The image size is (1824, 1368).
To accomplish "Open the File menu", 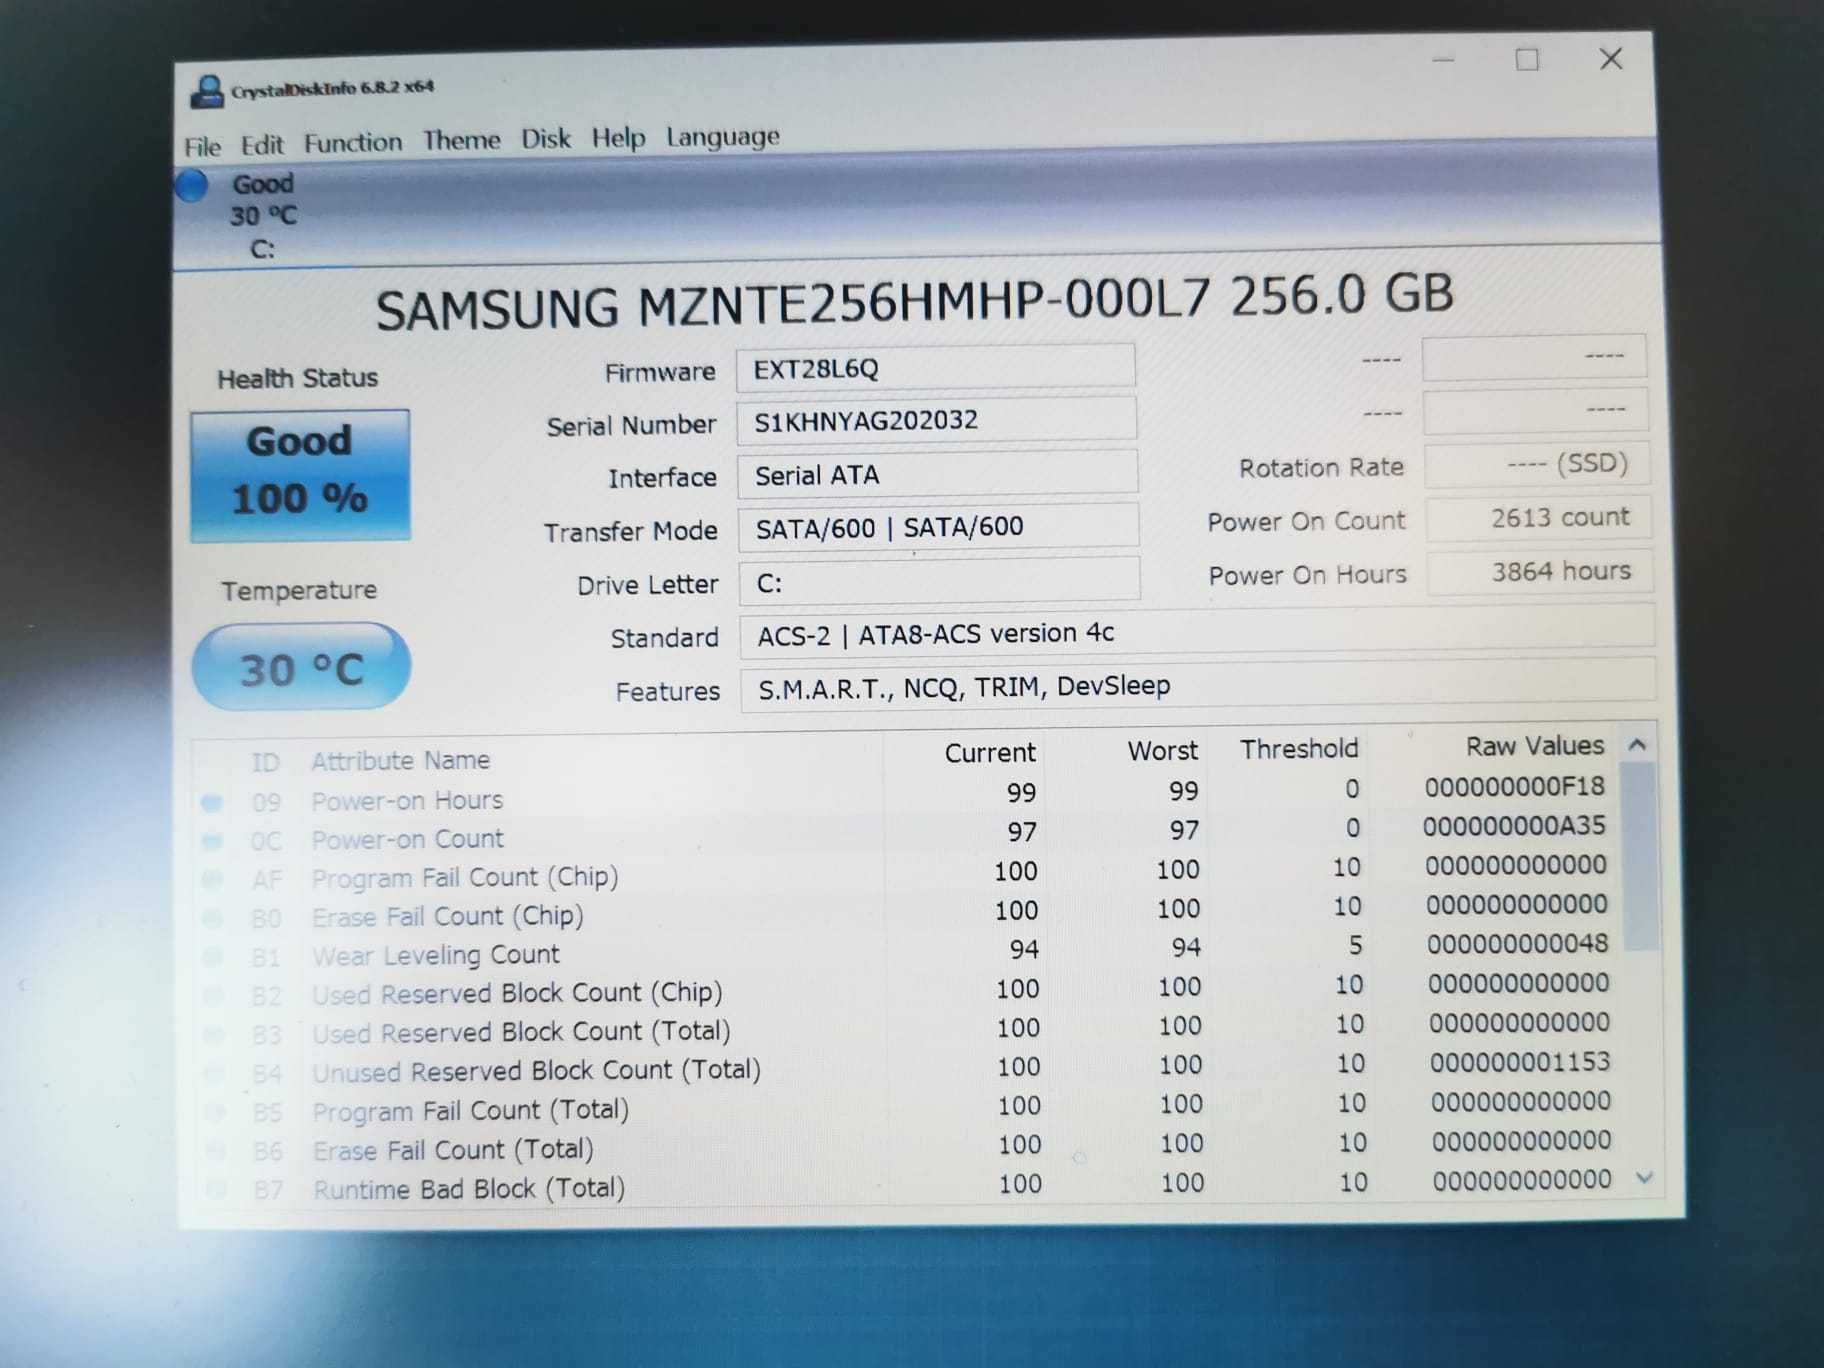I will (203, 147).
